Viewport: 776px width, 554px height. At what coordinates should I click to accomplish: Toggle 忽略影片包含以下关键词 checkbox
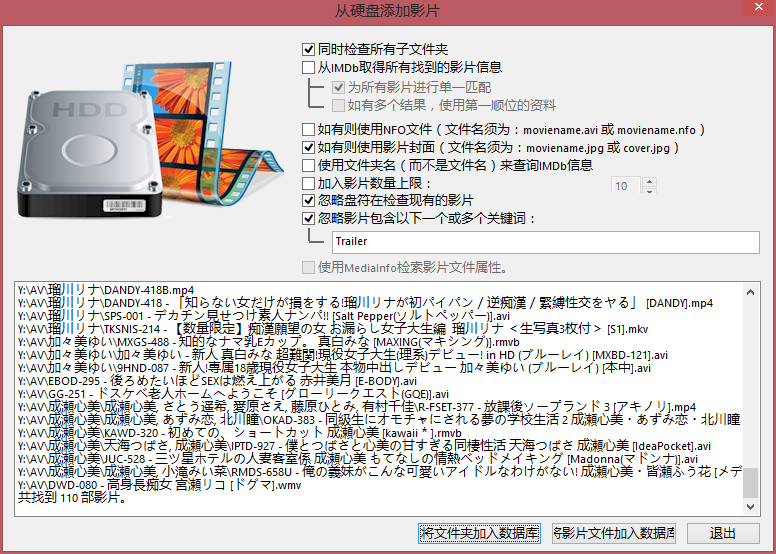(309, 219)
